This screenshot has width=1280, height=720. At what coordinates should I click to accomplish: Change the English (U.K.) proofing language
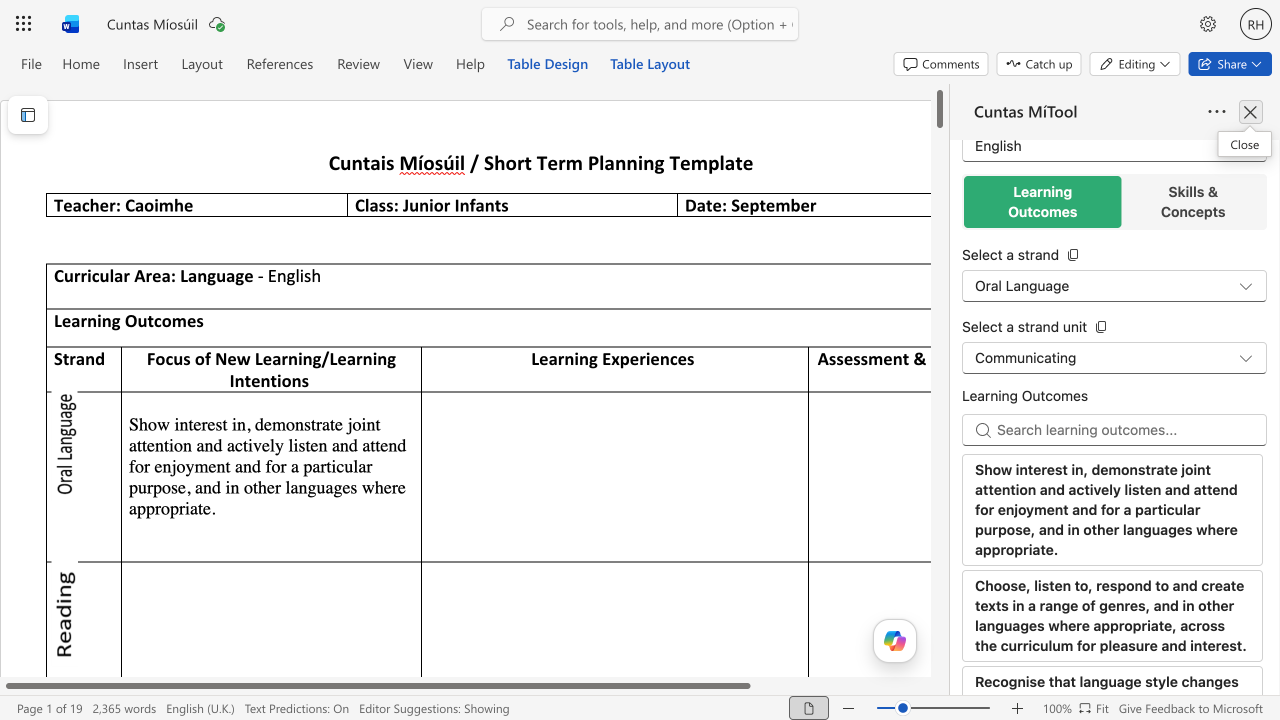[x=200, y=708]
